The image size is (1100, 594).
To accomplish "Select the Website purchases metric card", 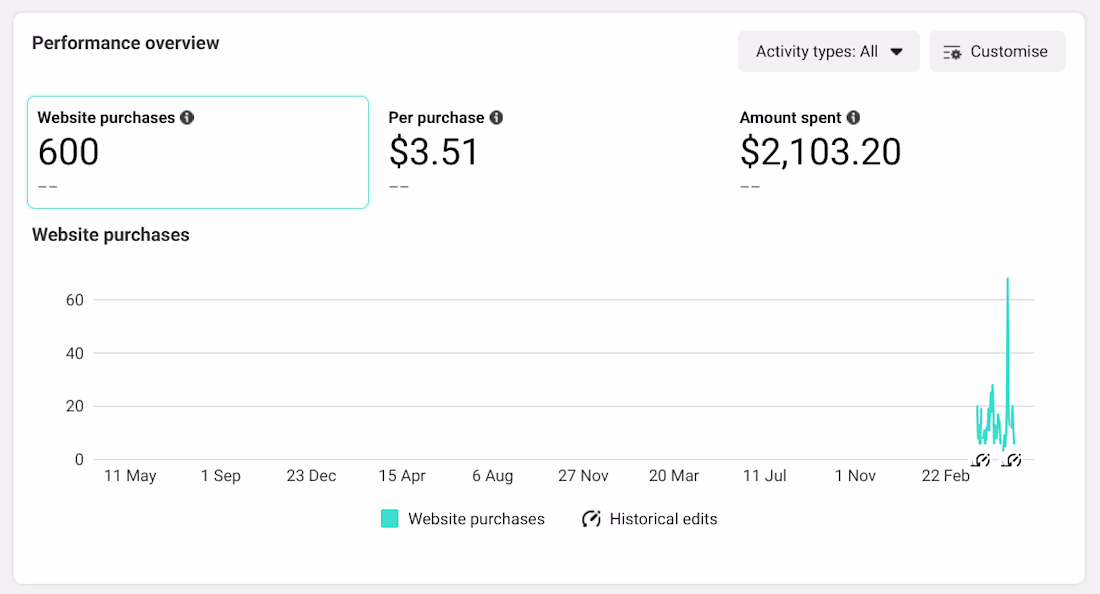I will click(198, 152).
